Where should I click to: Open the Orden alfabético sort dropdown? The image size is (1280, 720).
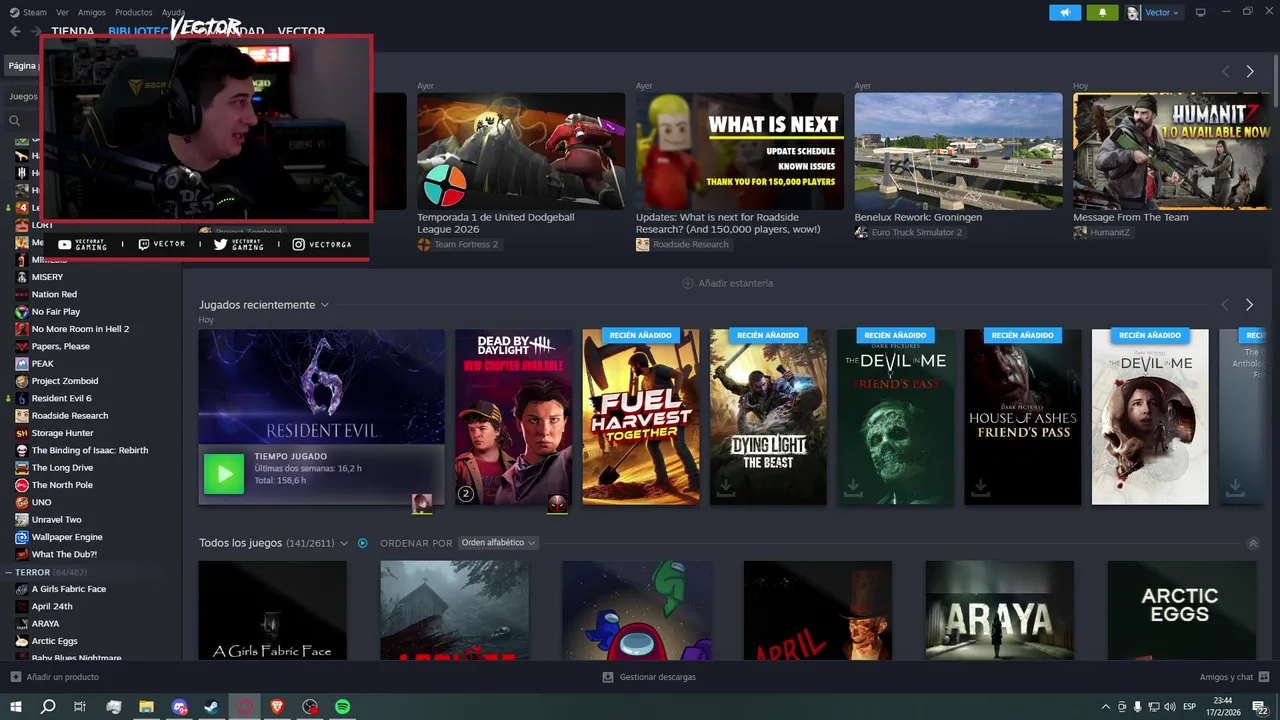click(x=498, y=543)
